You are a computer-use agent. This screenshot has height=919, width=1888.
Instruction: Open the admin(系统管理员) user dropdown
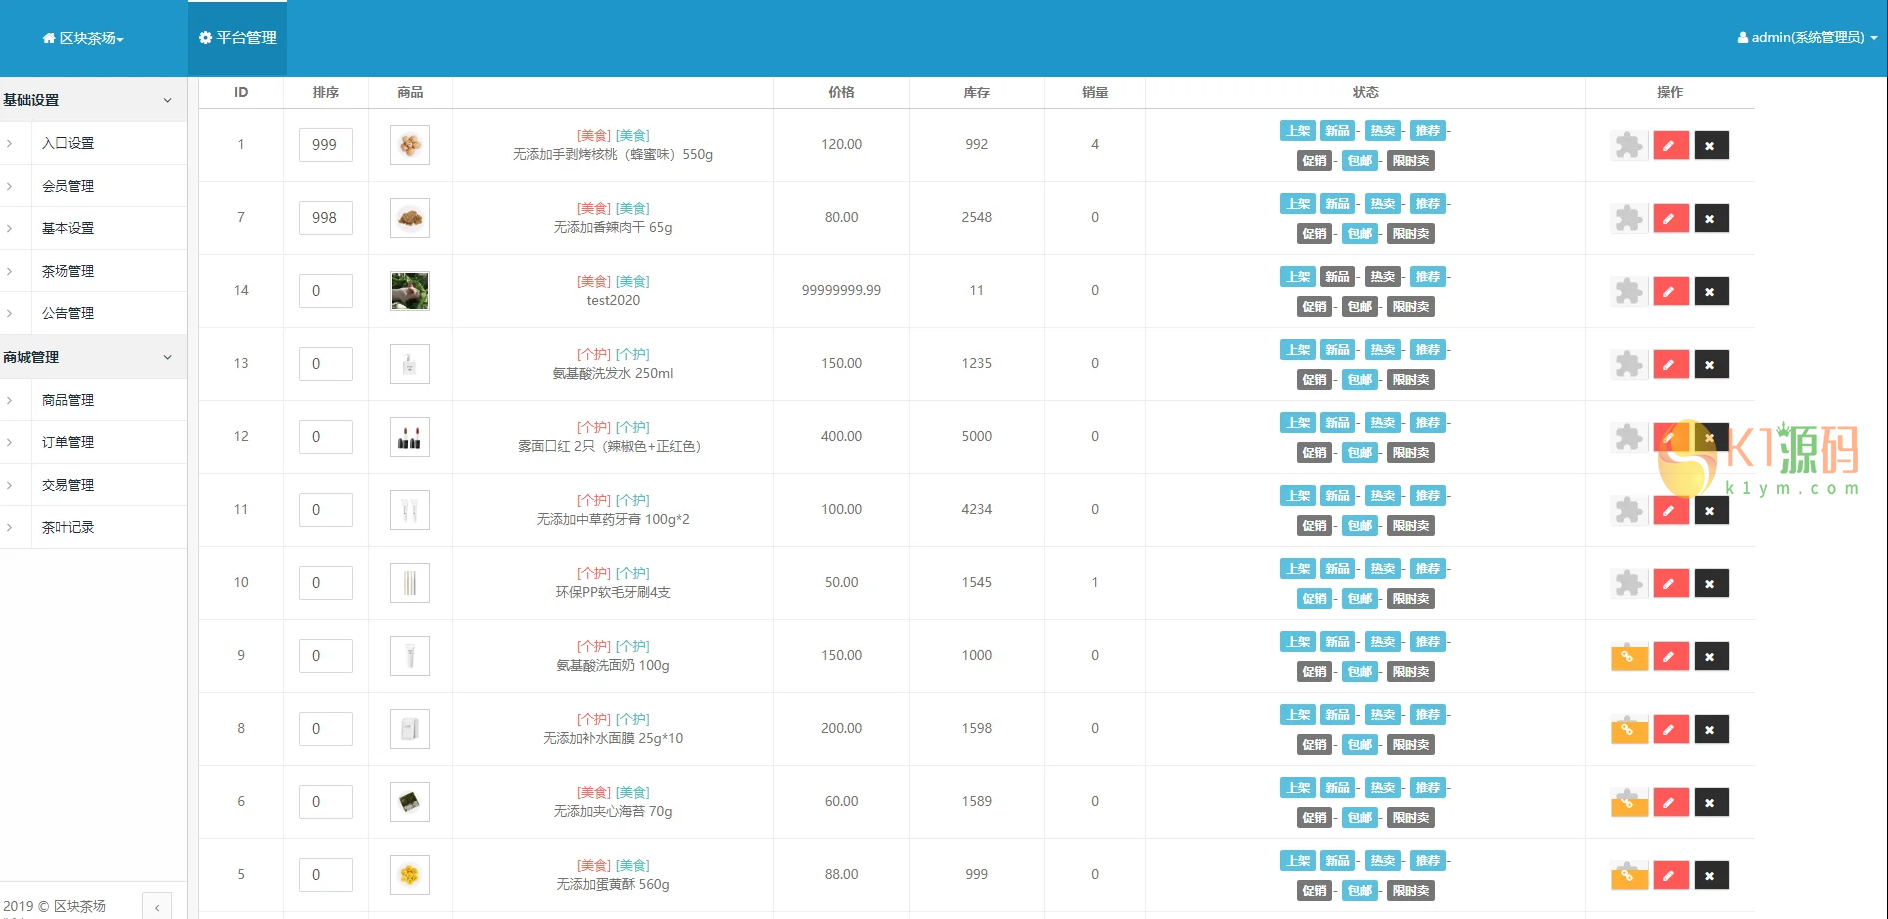(x=1807, y=38)
